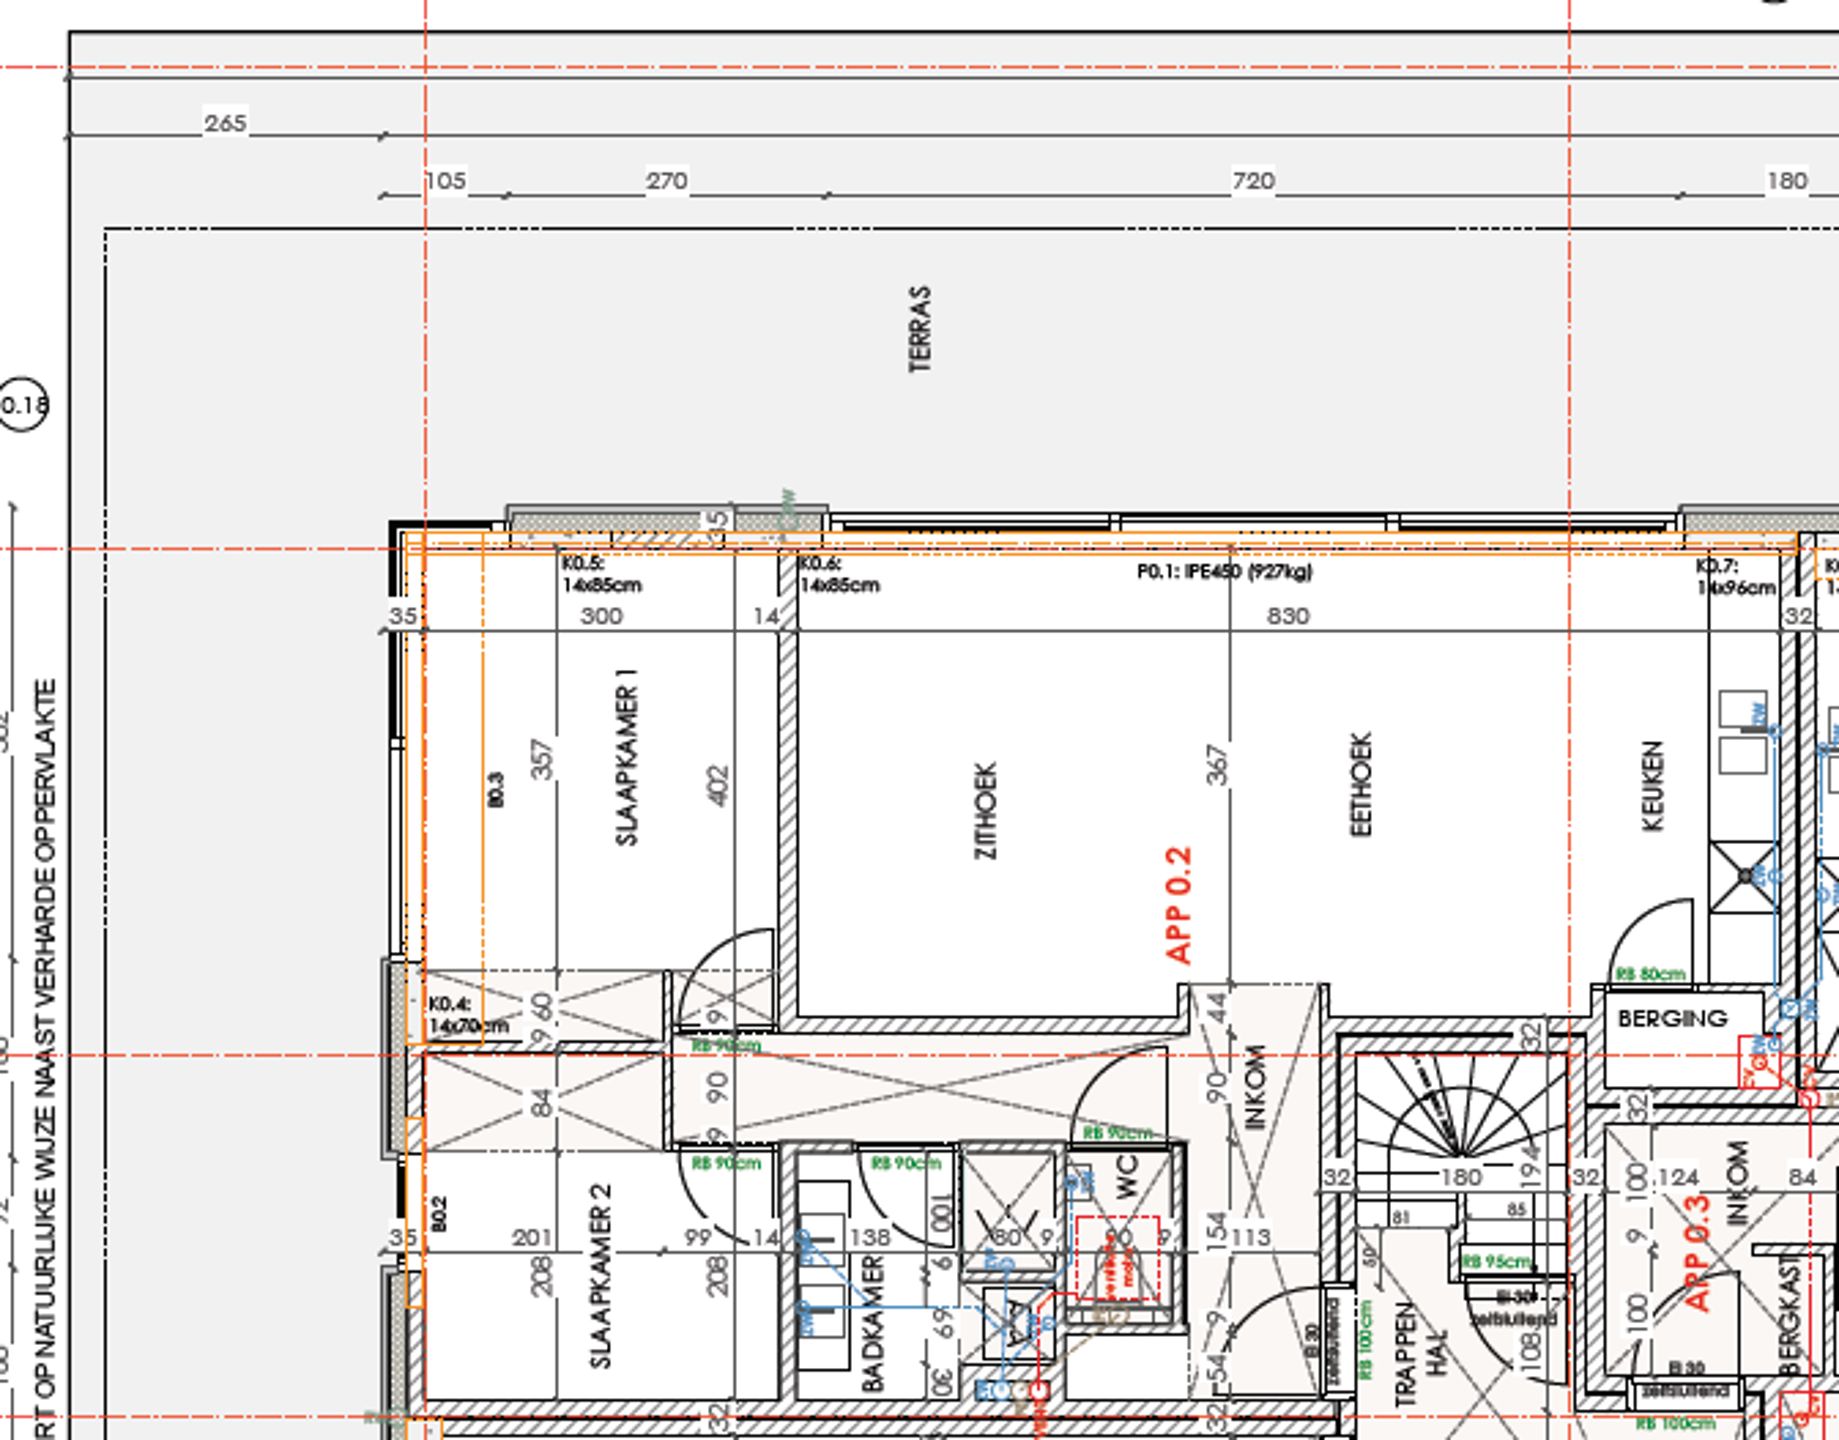Select the 270 dimension value
1839x1440 pixels.
[x=666, y=181]
